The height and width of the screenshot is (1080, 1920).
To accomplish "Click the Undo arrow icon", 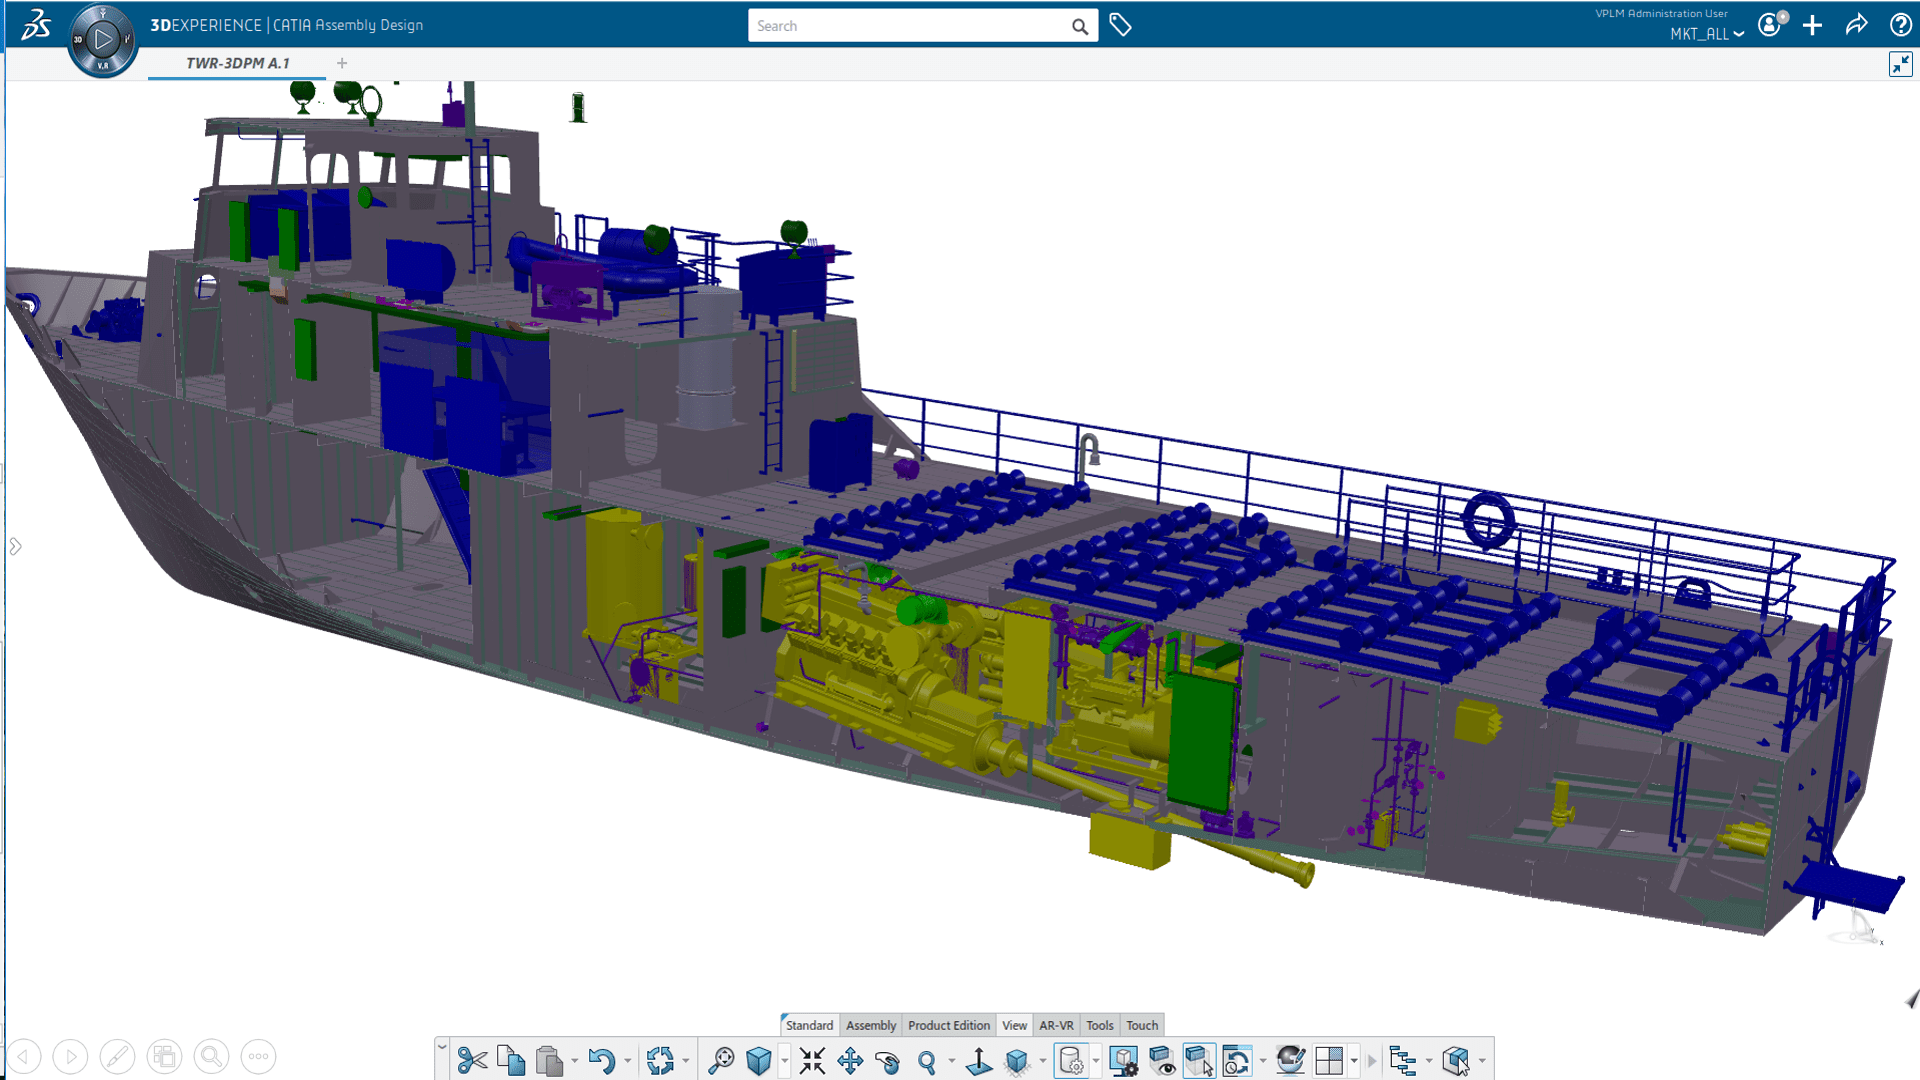I will point(601,1061).
